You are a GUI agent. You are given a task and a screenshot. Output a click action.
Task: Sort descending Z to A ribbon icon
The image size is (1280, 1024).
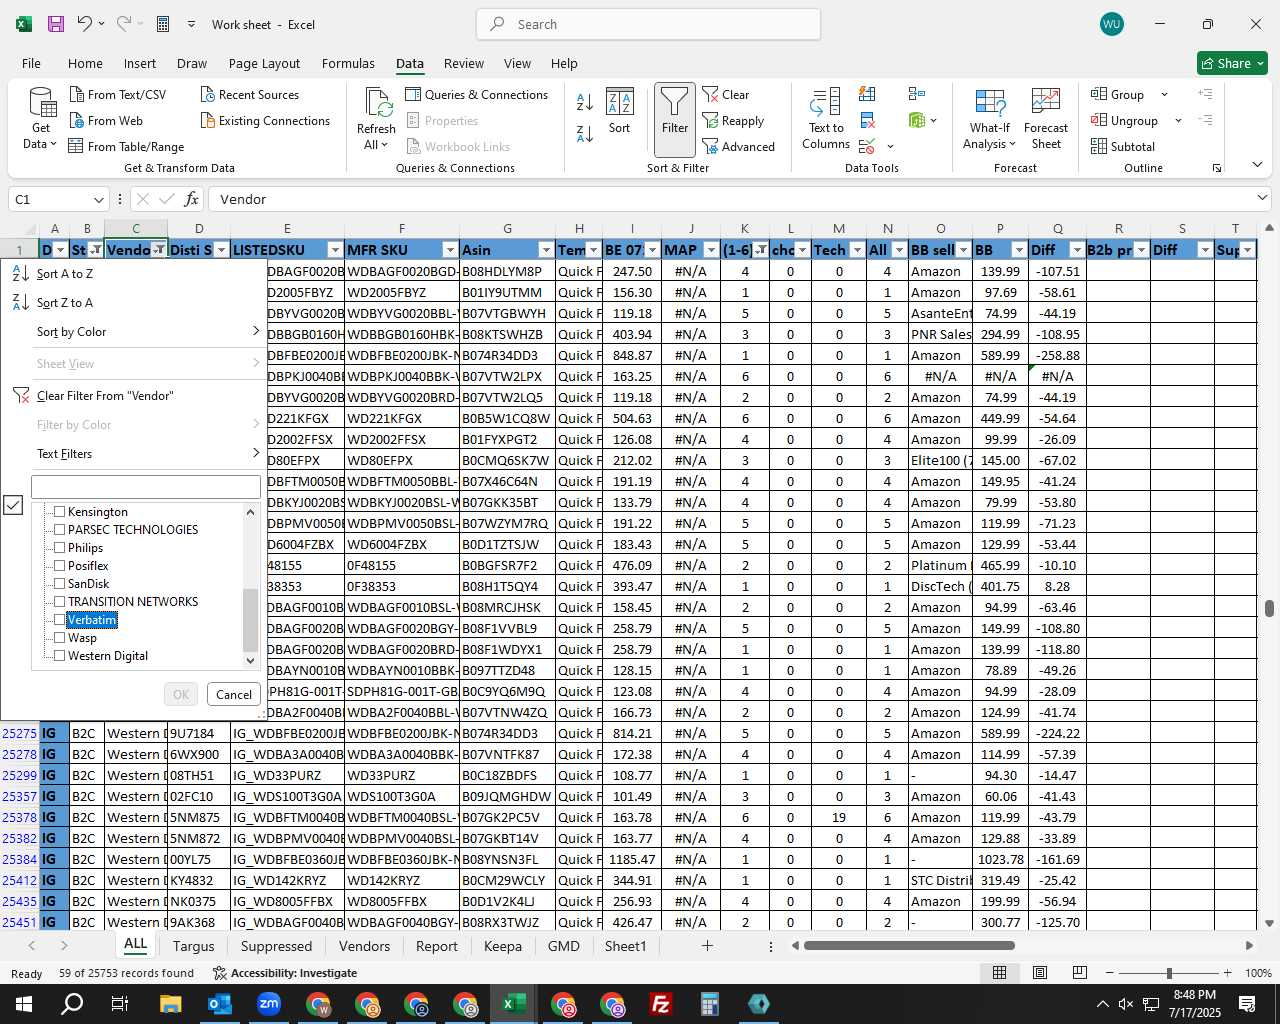585,133
